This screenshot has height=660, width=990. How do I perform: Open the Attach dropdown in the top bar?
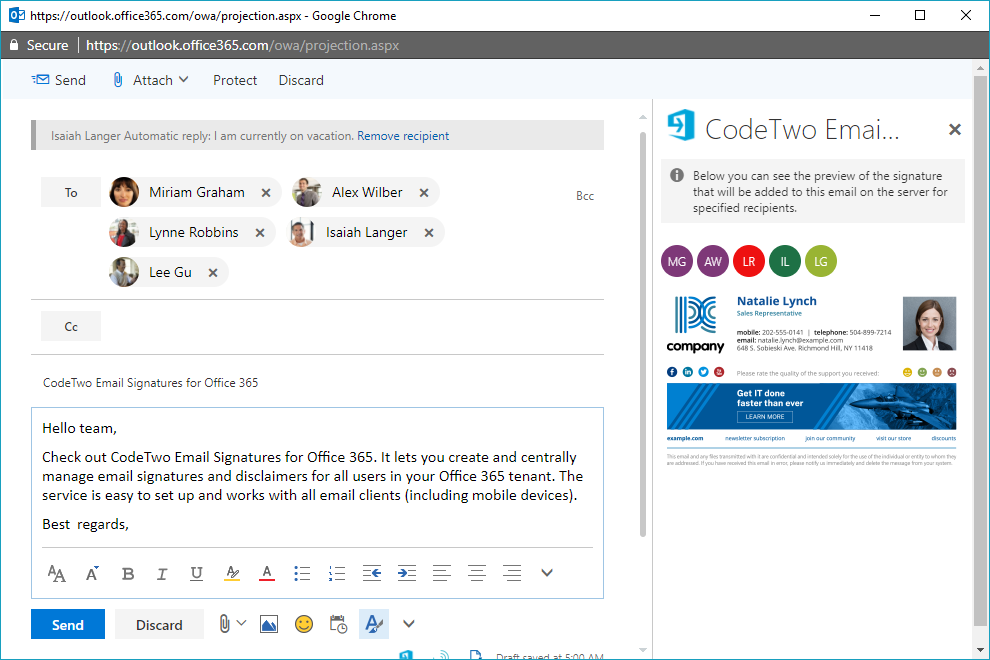coord(150,80)
